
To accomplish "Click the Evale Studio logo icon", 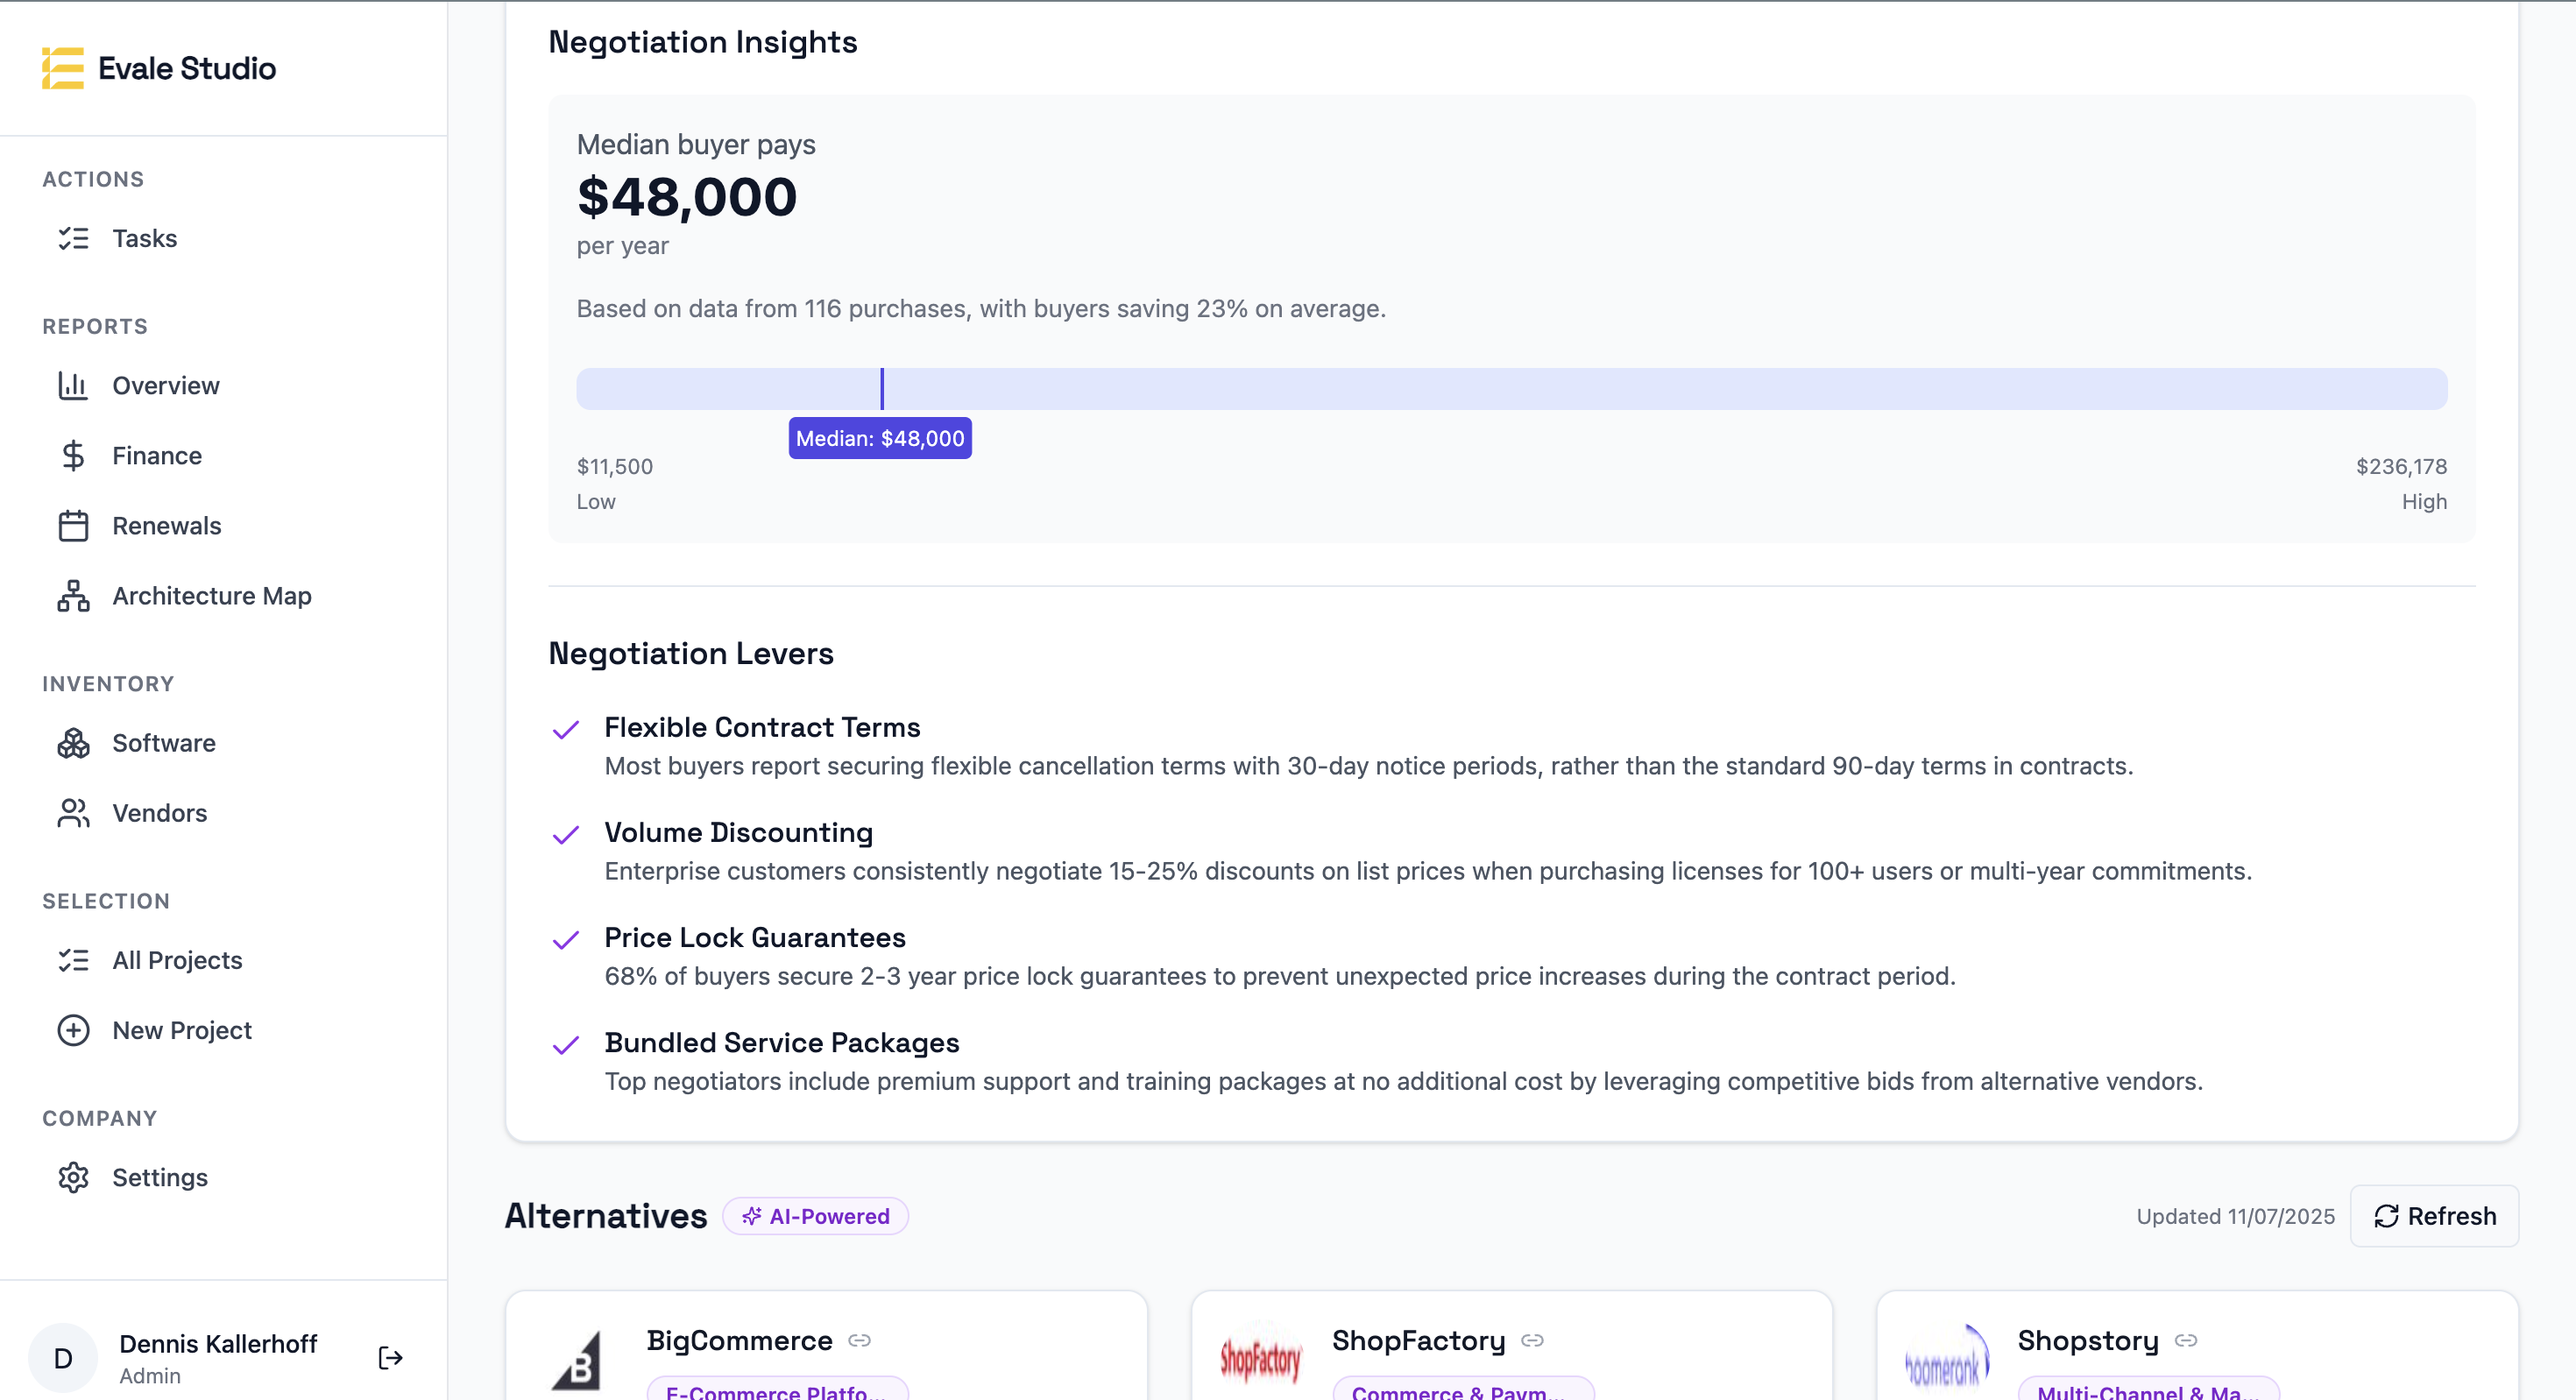I will (62, 68).
